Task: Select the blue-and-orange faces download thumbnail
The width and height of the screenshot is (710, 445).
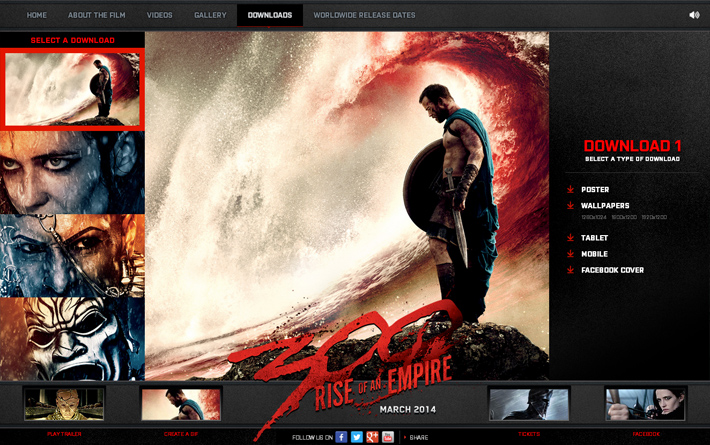Action: pos(72,256)
